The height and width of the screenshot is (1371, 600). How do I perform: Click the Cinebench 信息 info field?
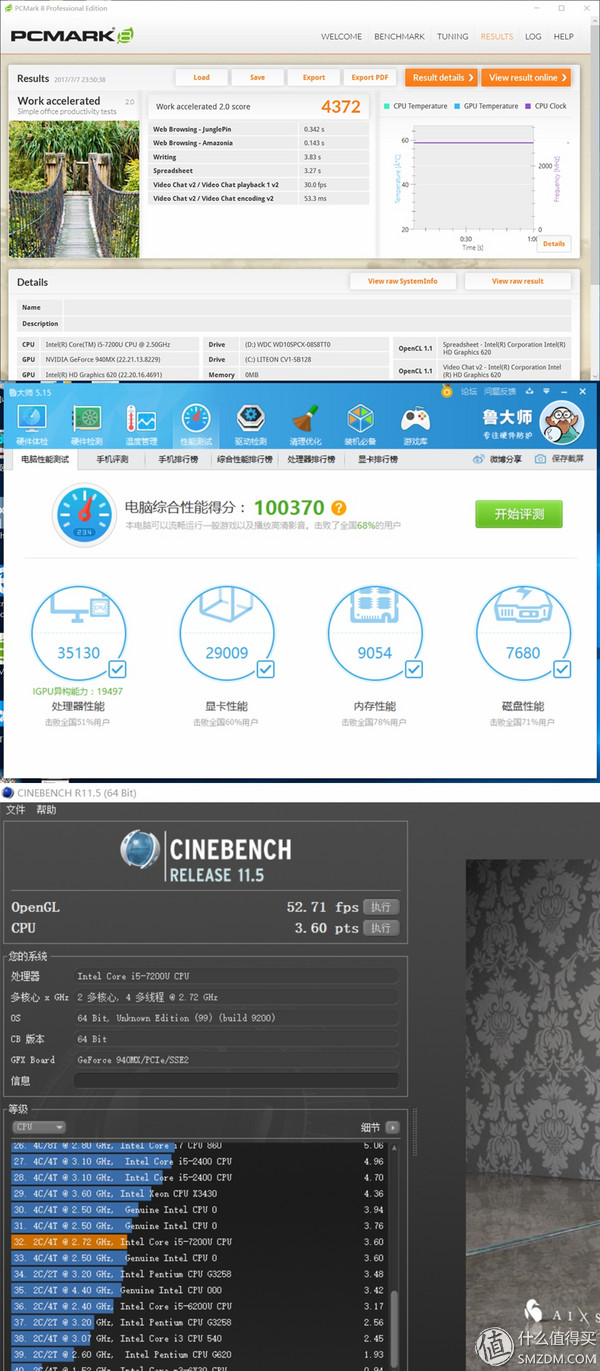pos(235,1081)
